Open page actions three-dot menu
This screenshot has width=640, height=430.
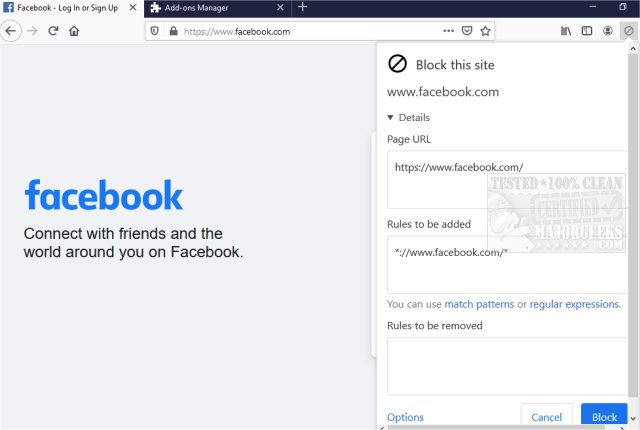pos(447,31)
